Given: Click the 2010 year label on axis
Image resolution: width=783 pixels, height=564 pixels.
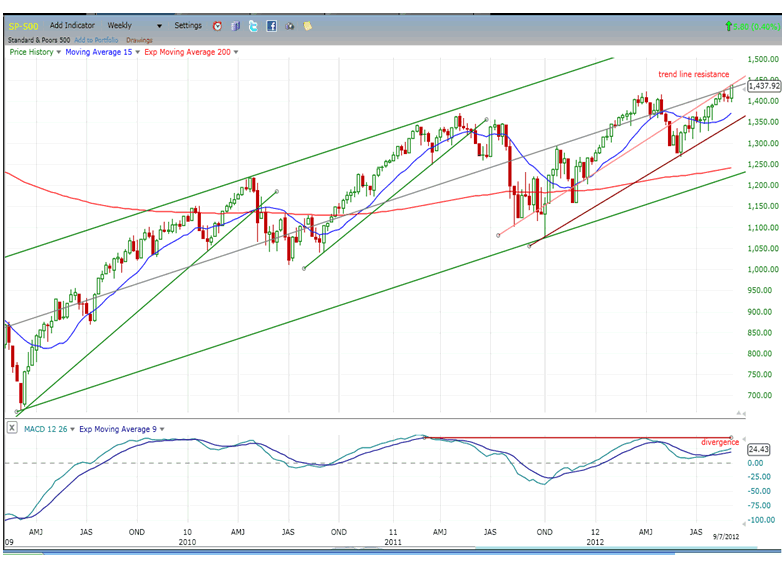Looking at the screenshot, I should [x=187, y=542].
